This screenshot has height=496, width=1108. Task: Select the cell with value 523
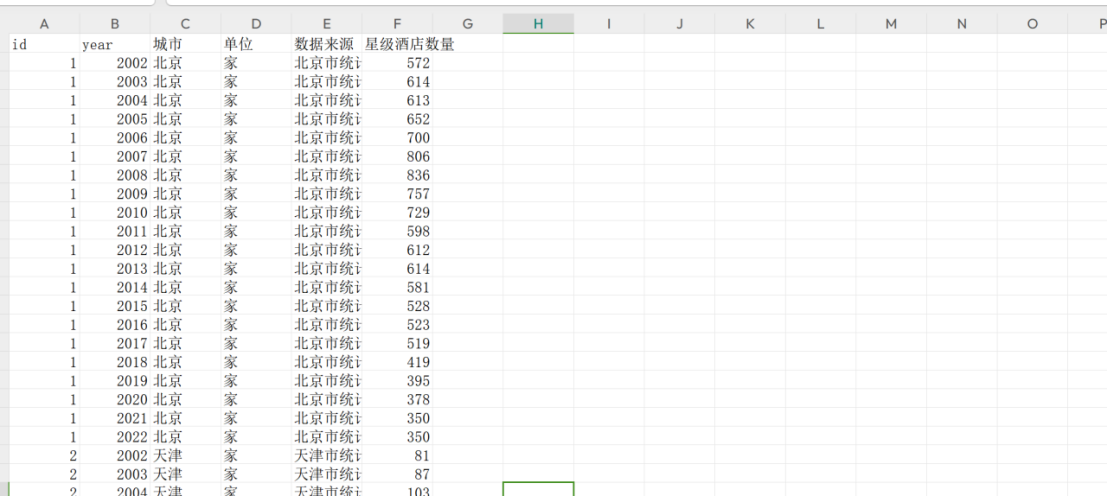click(x=397, y=325)
